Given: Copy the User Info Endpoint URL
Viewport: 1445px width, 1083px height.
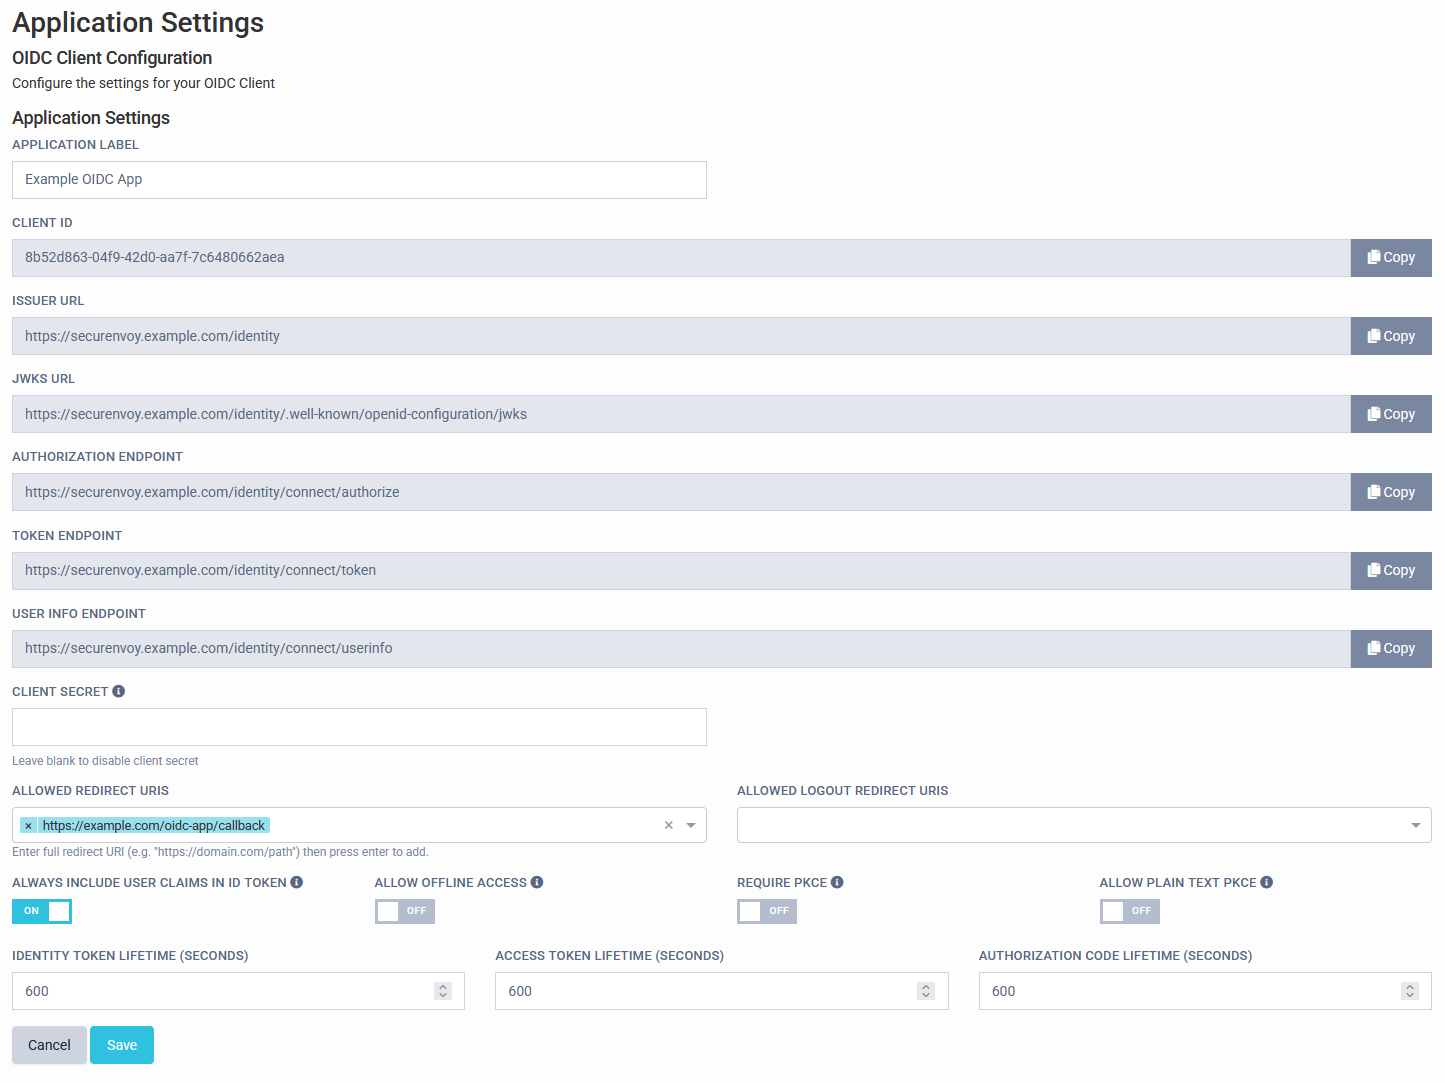Looking at the screenshot, I should pos(1391,649).
